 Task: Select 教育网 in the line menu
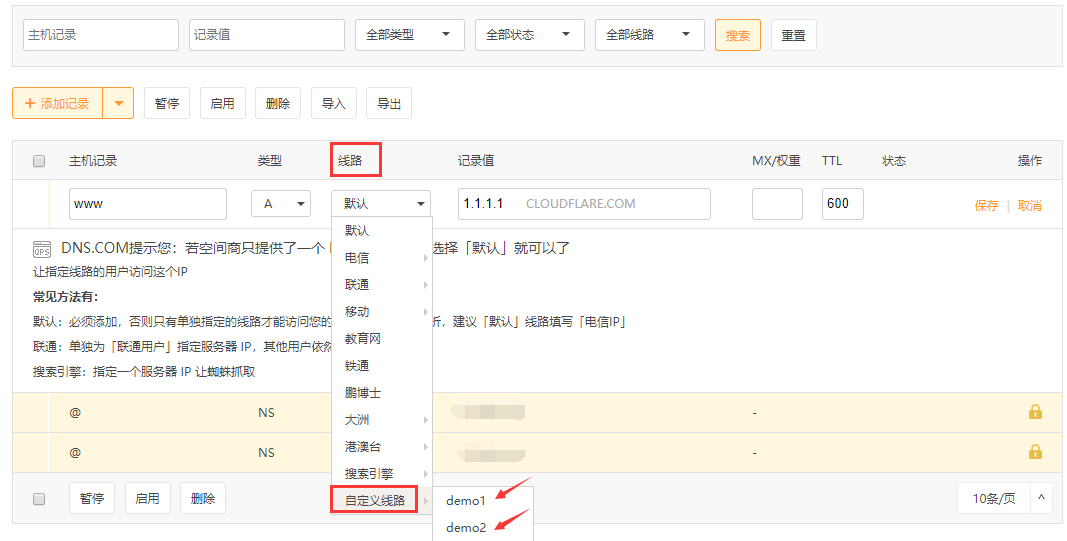(x=363, y=339)
